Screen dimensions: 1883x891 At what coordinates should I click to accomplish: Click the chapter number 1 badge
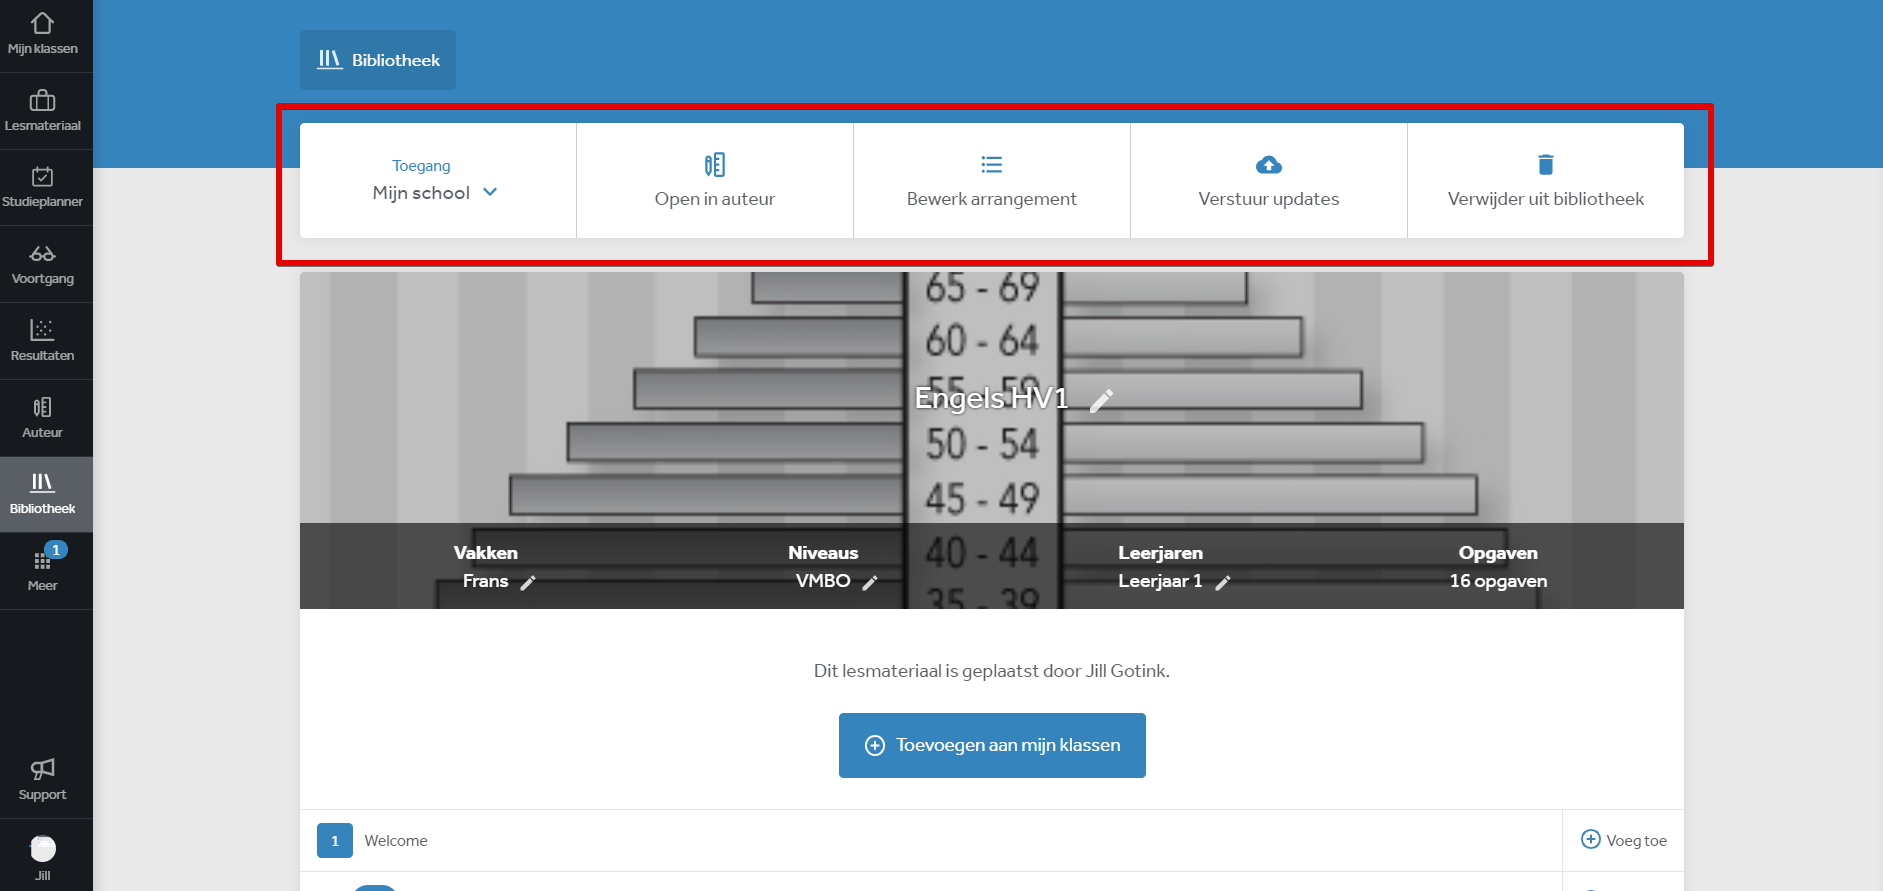[335, 841]
